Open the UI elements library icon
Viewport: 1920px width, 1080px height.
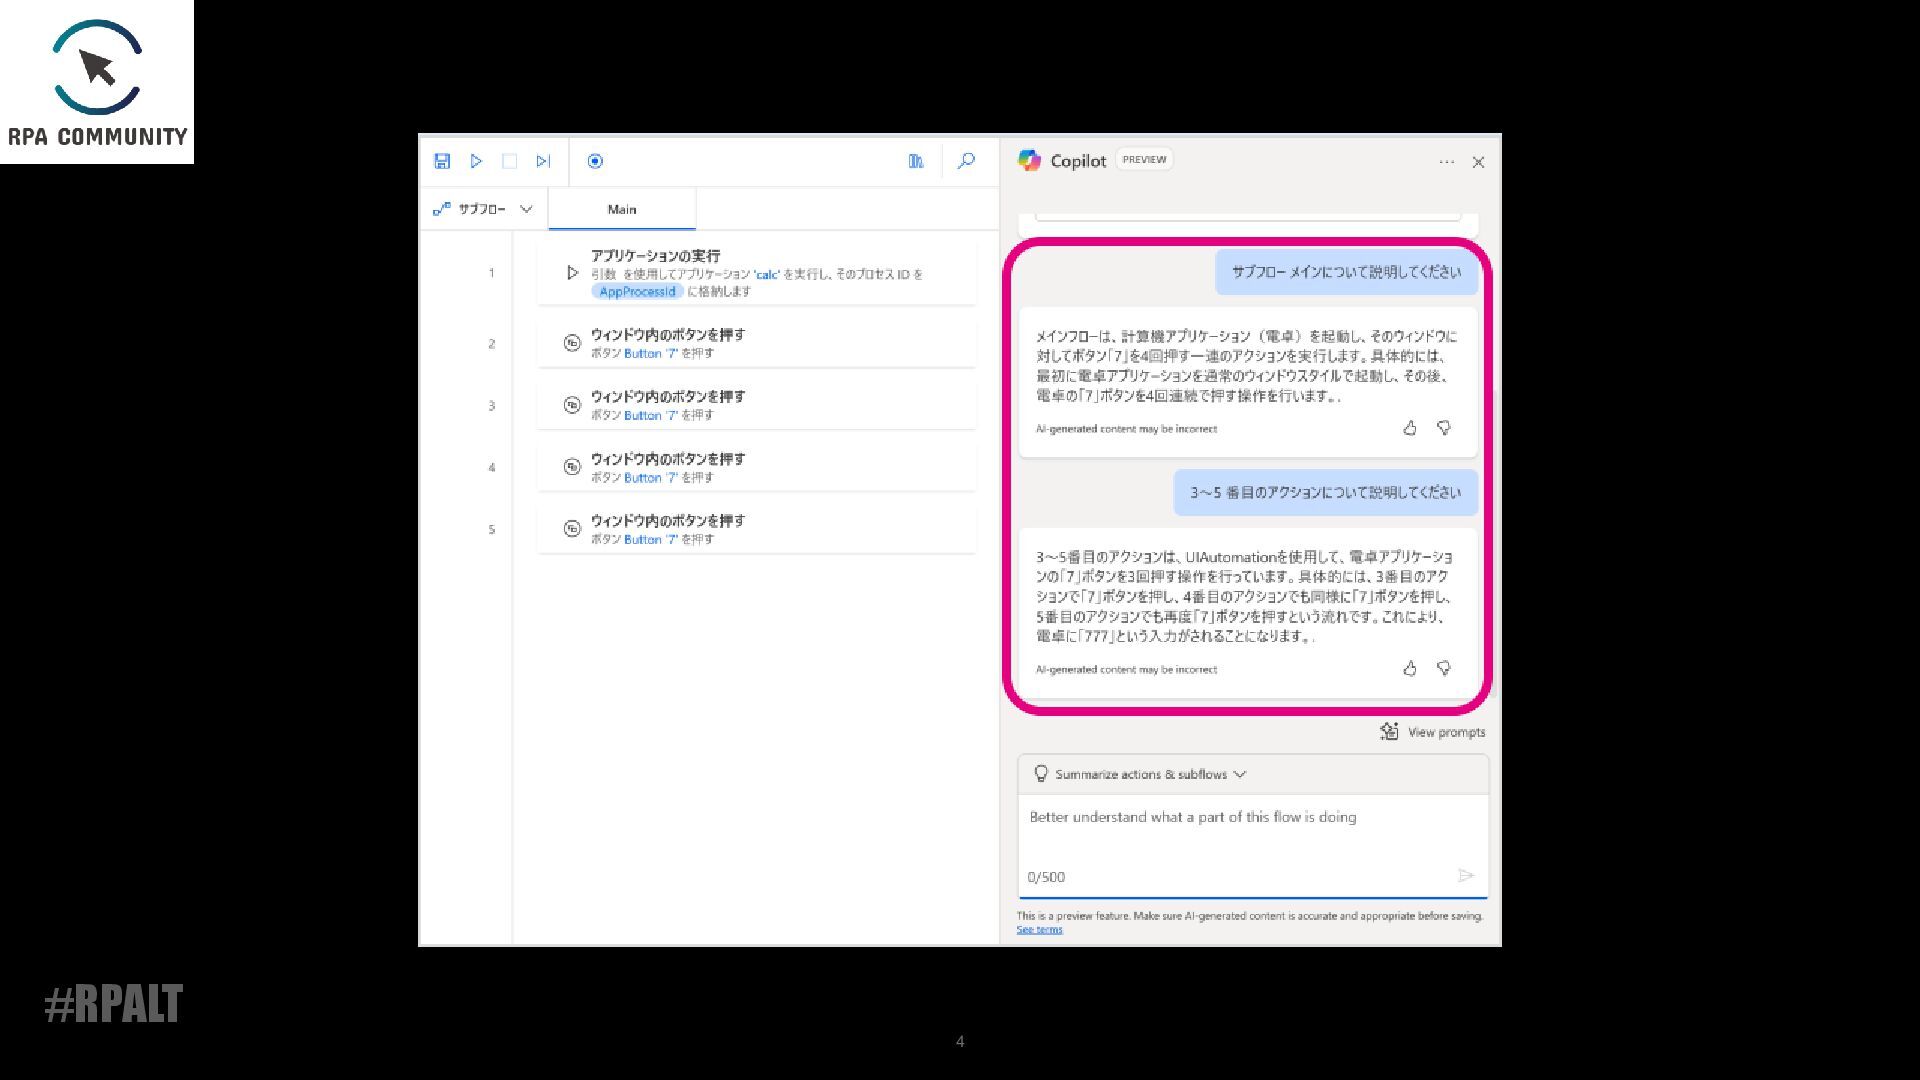pos(915,161)
